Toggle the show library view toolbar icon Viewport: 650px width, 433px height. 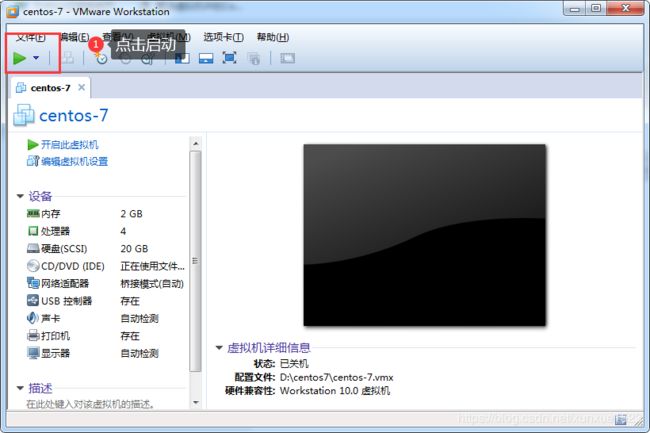tap(182, 58)
